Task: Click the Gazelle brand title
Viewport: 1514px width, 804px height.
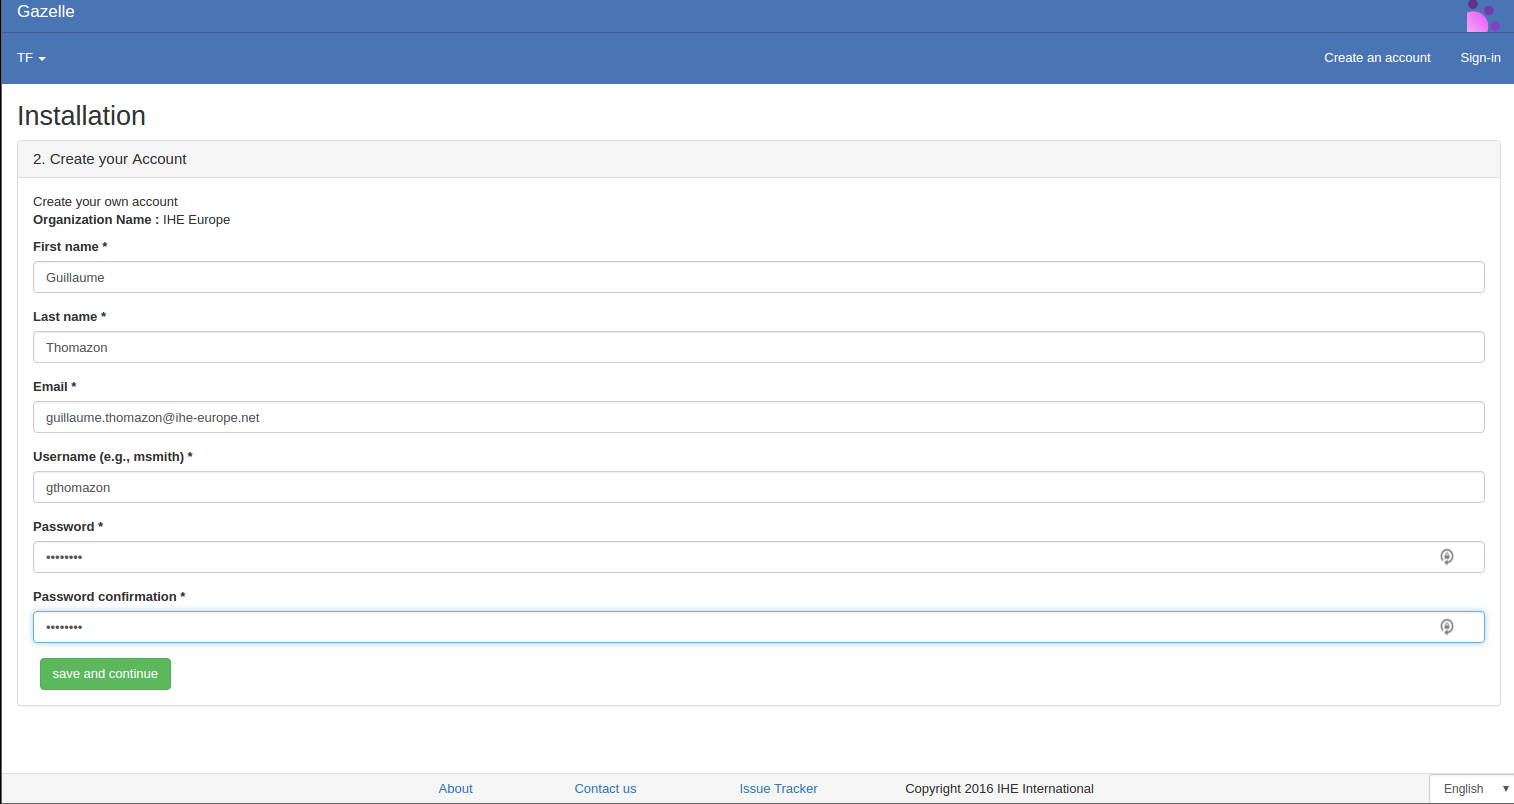Action: [x=46, y=12]
